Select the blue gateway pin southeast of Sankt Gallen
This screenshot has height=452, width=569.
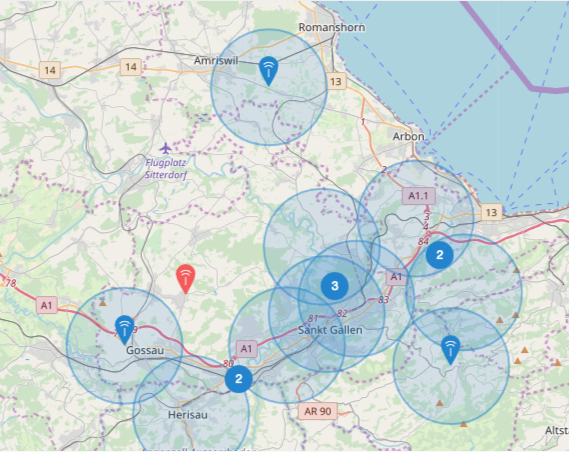[450, 350]
